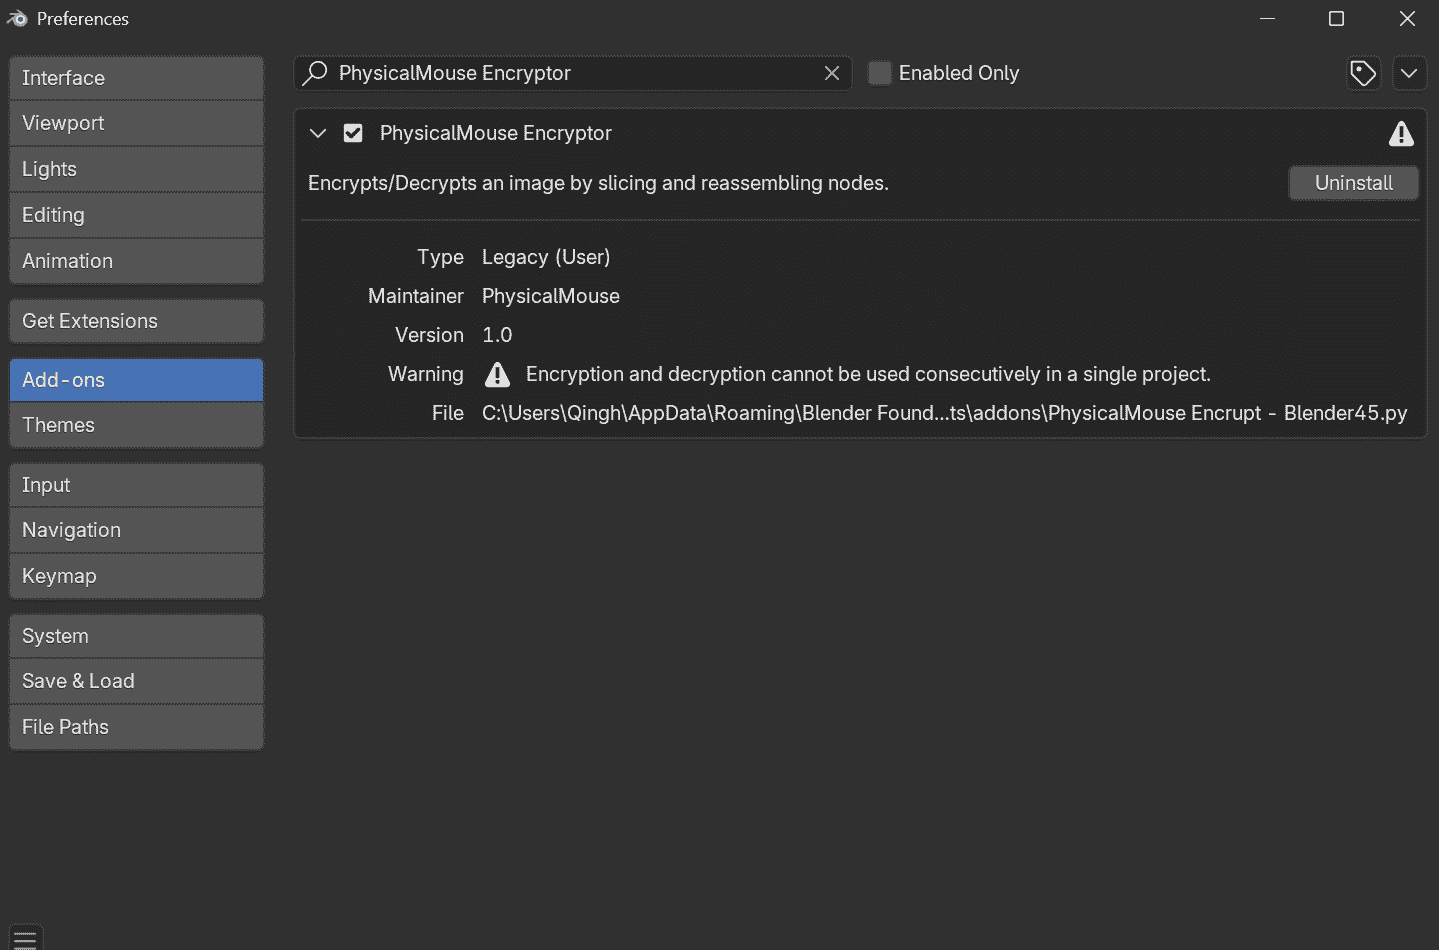This screenshot has width=1439, height=950.
Task: Click the warning triangle next to the Encryption message
Action: point(497,374)
